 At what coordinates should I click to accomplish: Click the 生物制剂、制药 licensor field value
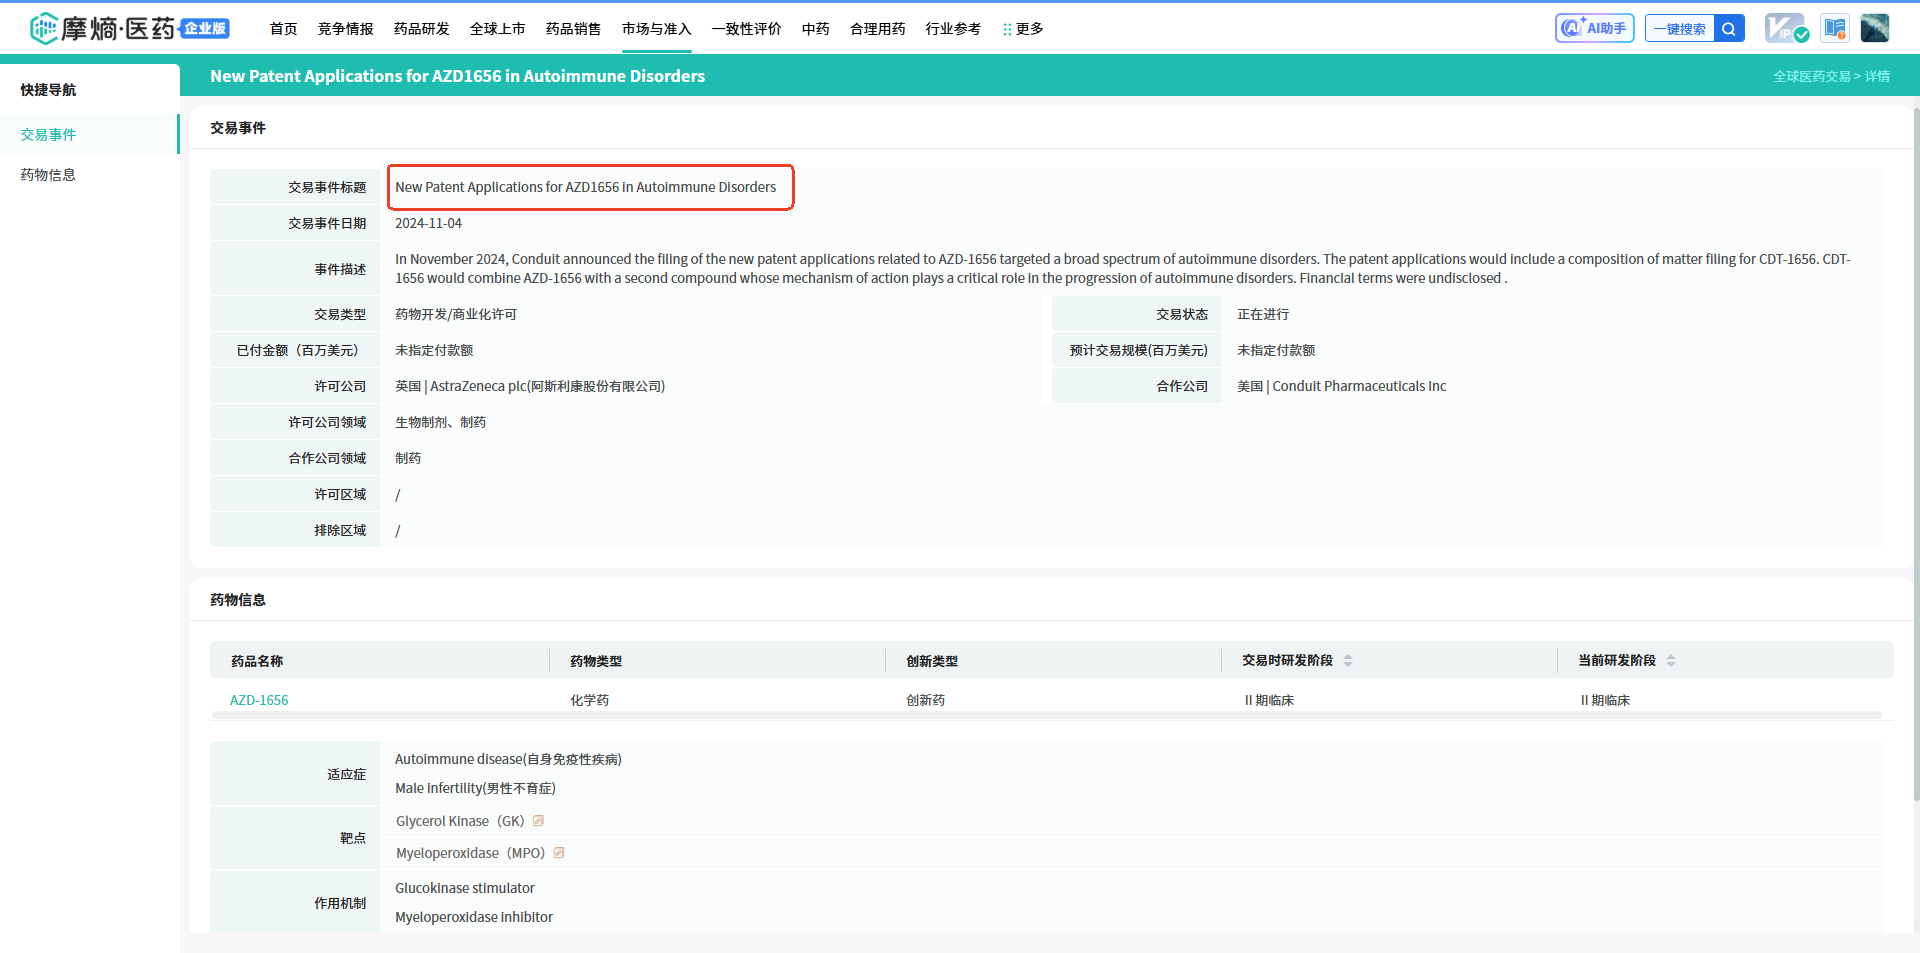coord(441,422)
